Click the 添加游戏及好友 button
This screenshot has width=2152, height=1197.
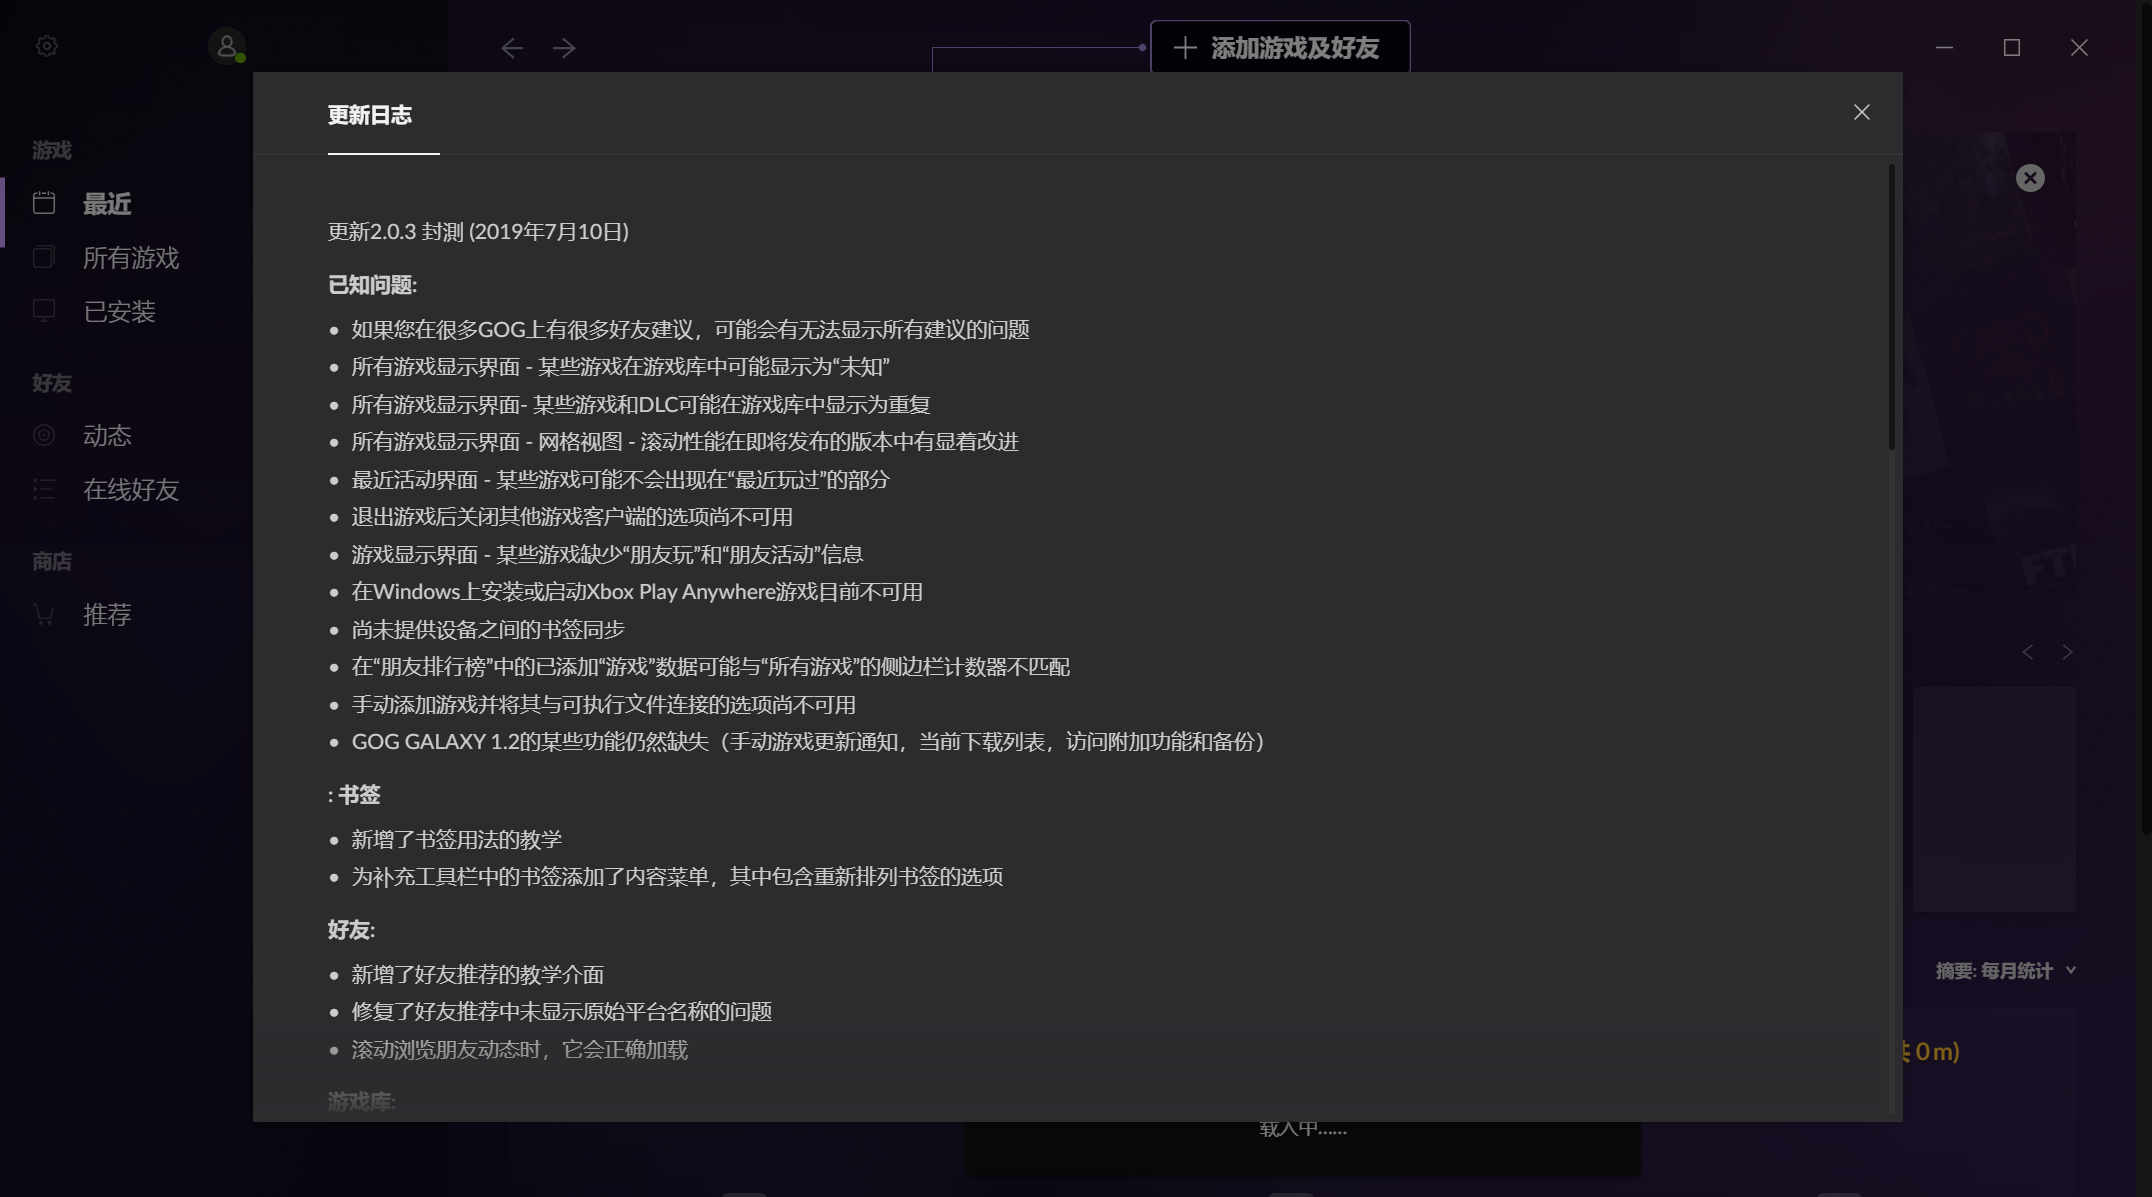1280,47
